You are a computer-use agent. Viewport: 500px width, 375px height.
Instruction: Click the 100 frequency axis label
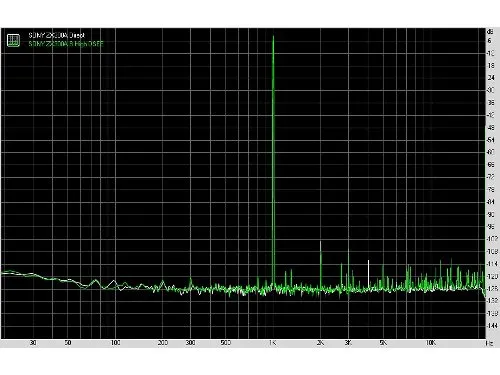click(x=115, y=343)
